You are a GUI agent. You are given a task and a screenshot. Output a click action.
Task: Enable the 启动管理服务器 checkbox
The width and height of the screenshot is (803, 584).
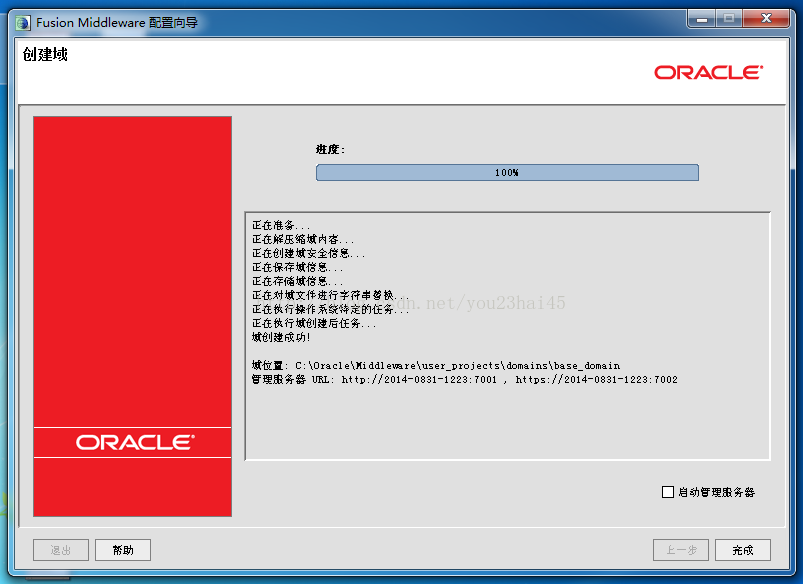pyautogui.click(x=668, y=492)
